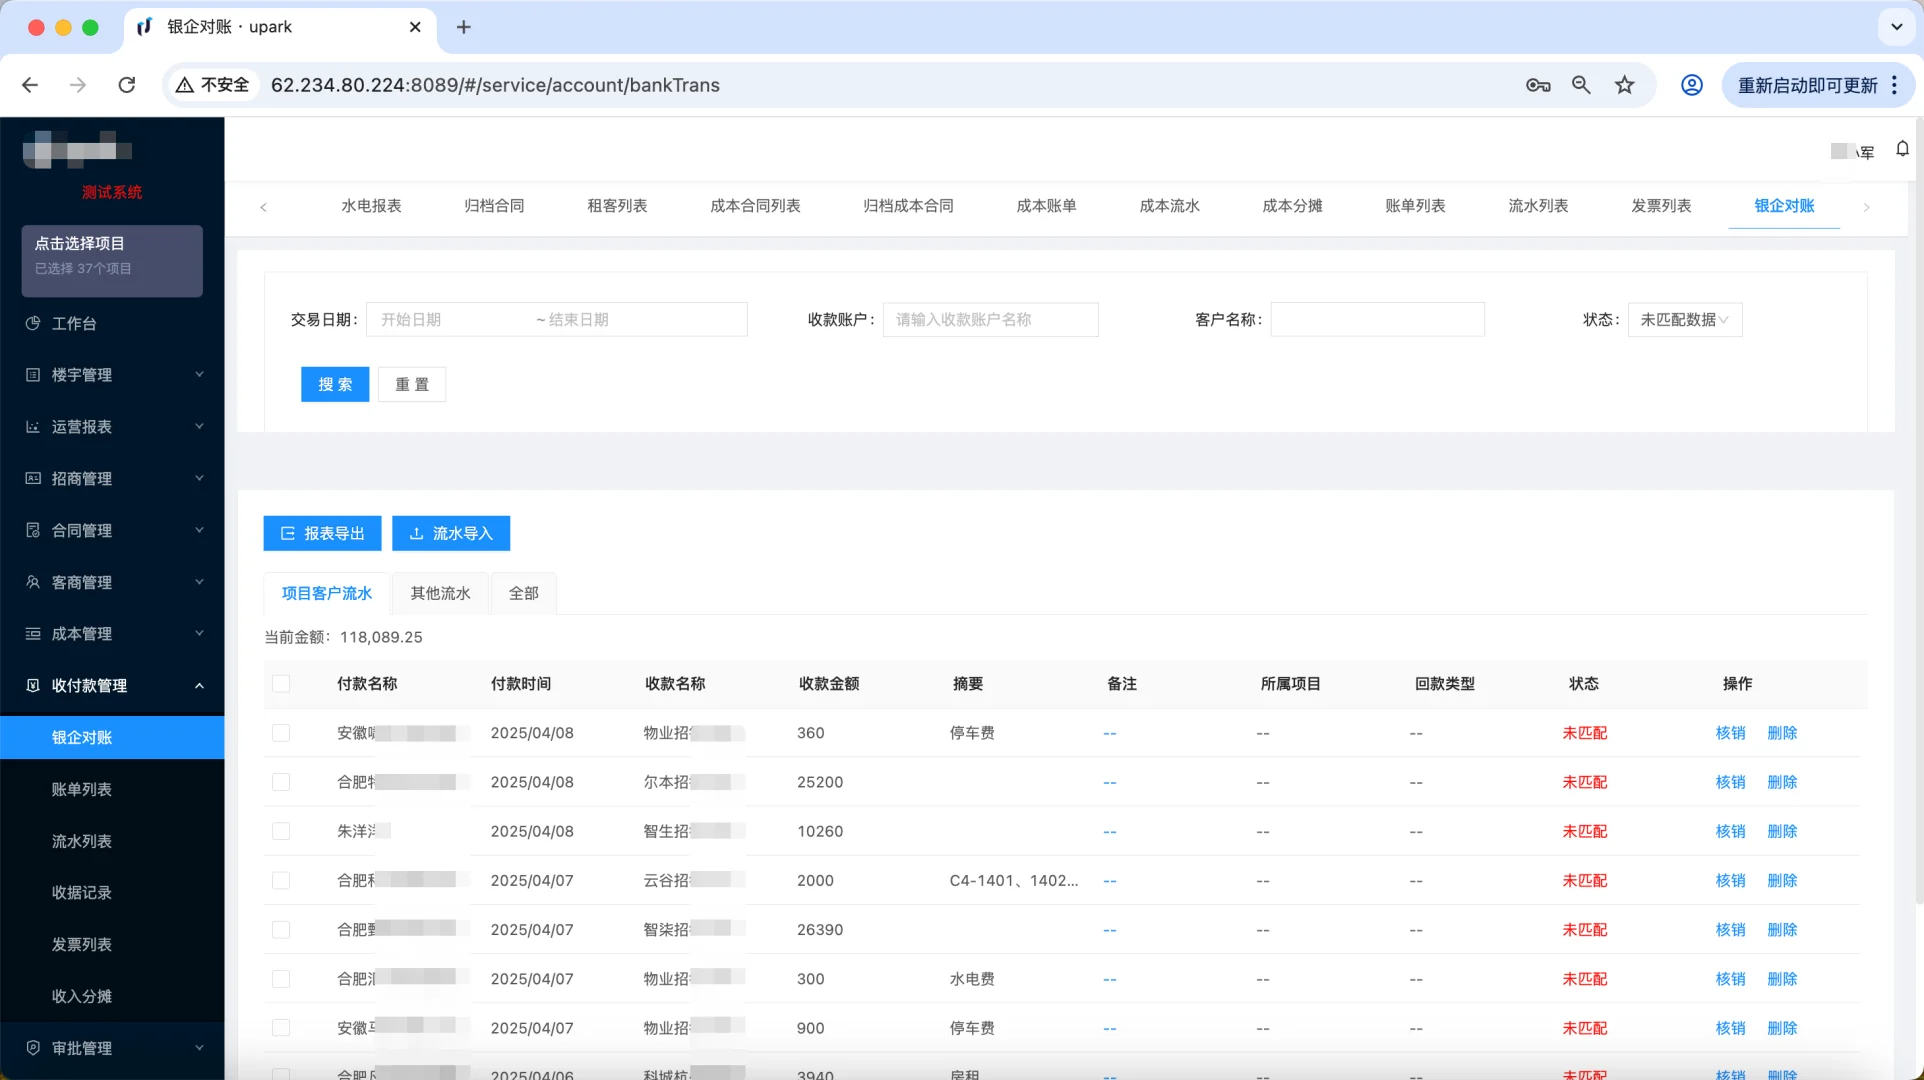Click the 报表导出 export icon button
Screen dimensions: 1924x1080
[287, 533]
